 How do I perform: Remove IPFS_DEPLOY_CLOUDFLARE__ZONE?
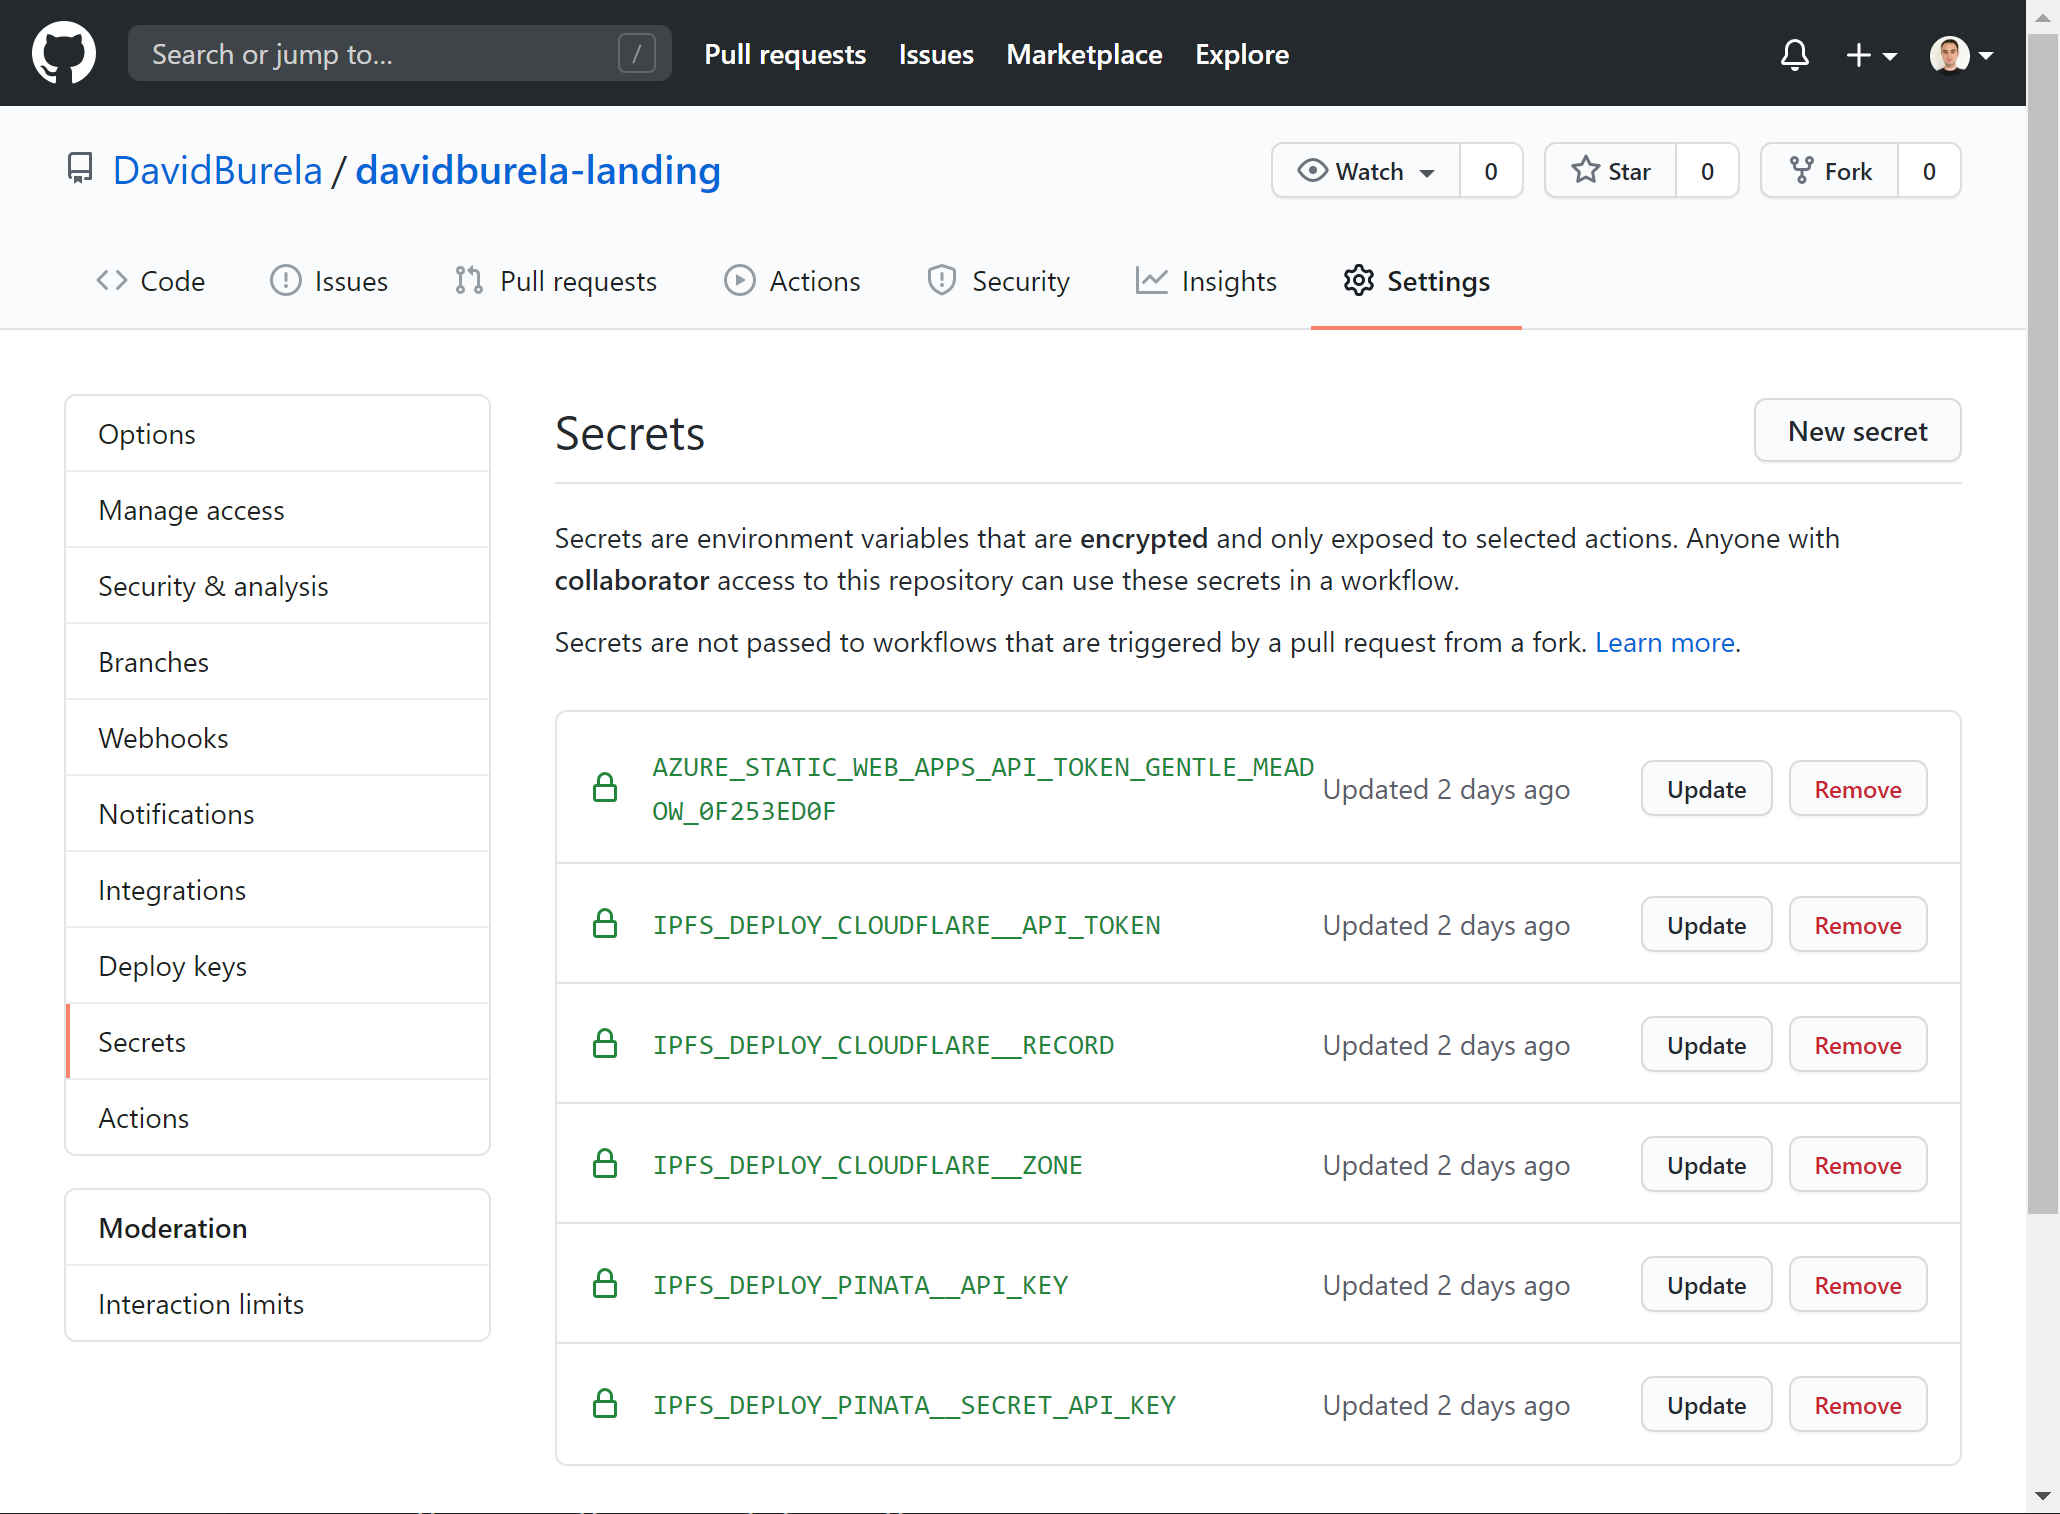click(x=1858, y=1165)
